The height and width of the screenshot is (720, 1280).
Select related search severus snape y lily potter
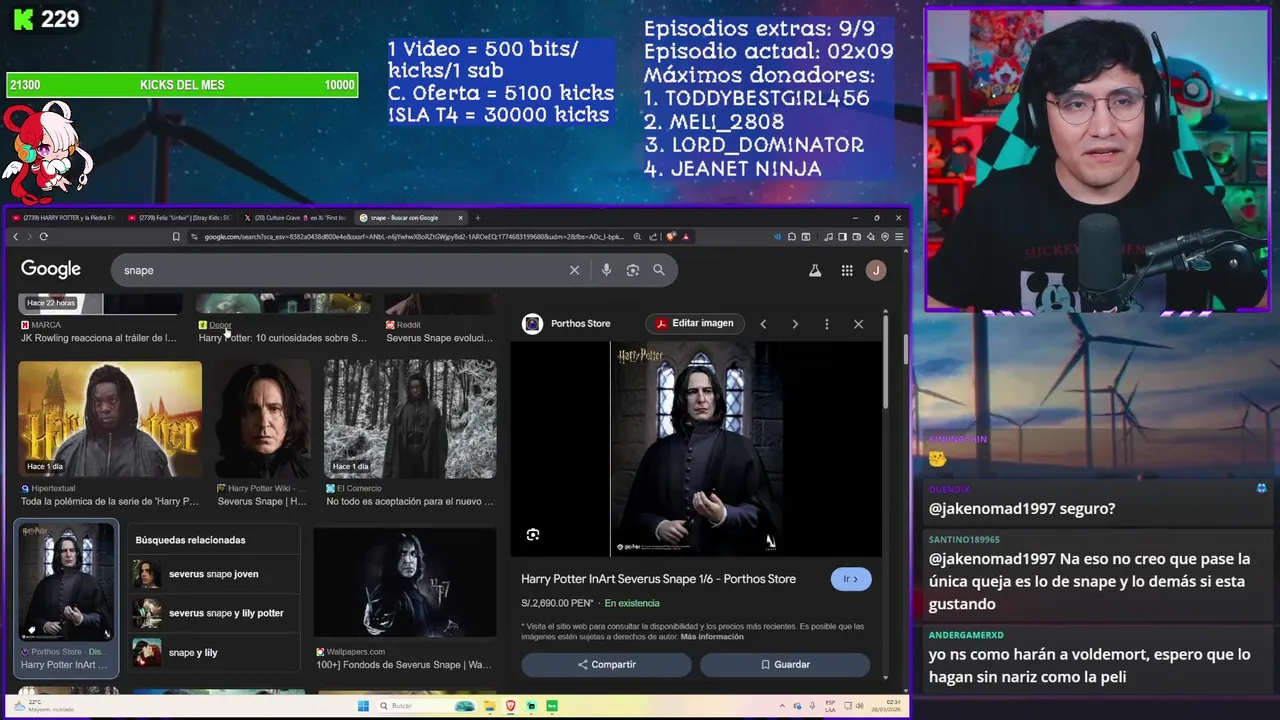[x=214, y=613]
